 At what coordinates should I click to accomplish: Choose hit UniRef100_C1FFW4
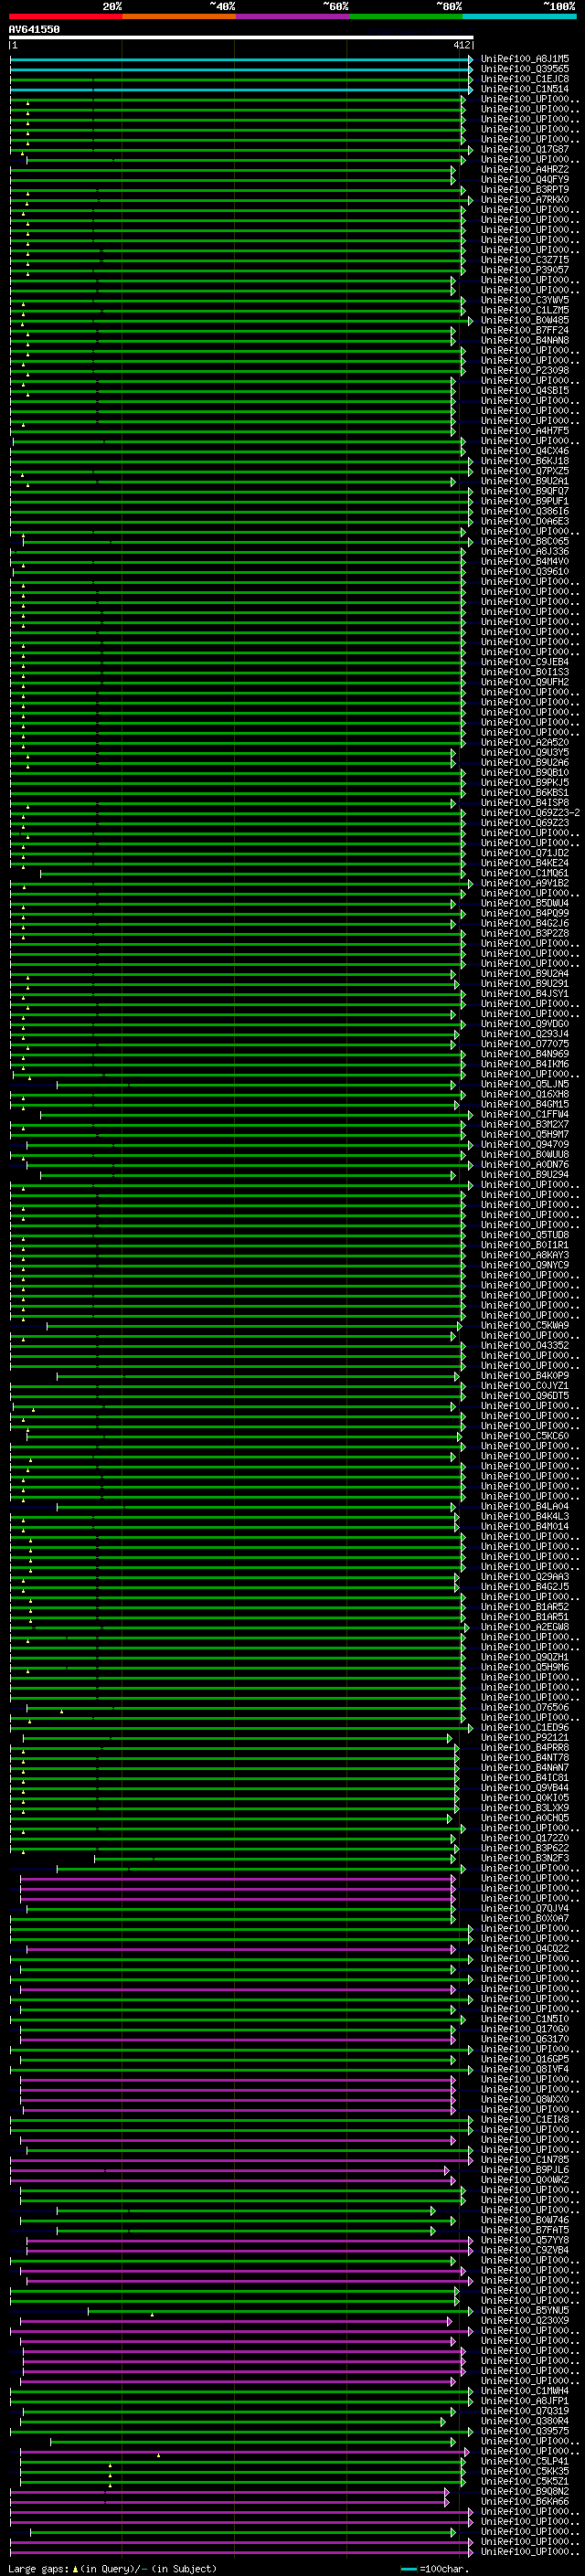tap(525, 1114)
